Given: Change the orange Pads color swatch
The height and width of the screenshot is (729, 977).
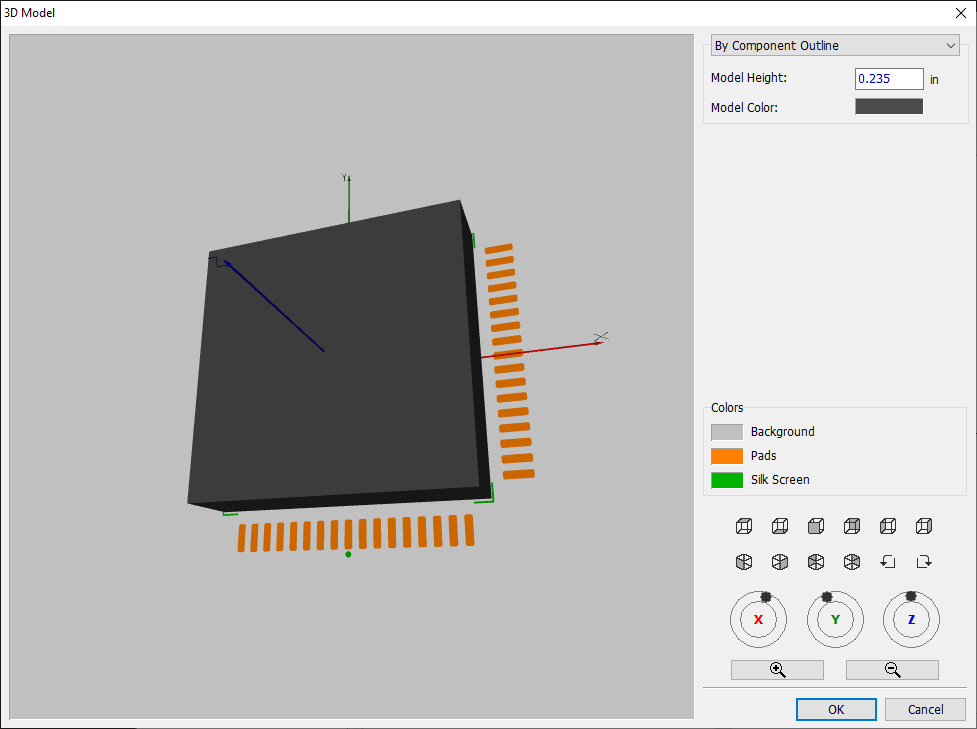Looking at the screenshot, I should click(x=727, y=456).
